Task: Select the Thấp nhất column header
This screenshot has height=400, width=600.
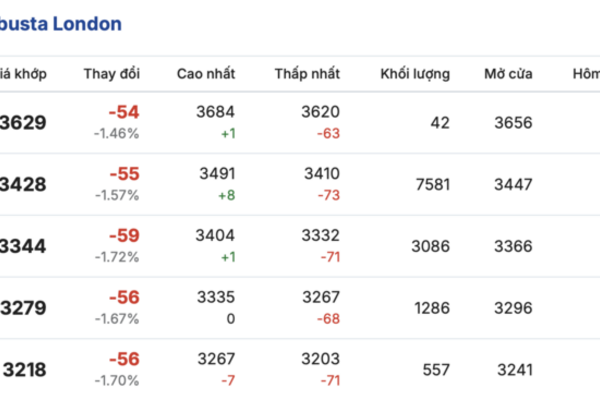Action: [307, 74]
